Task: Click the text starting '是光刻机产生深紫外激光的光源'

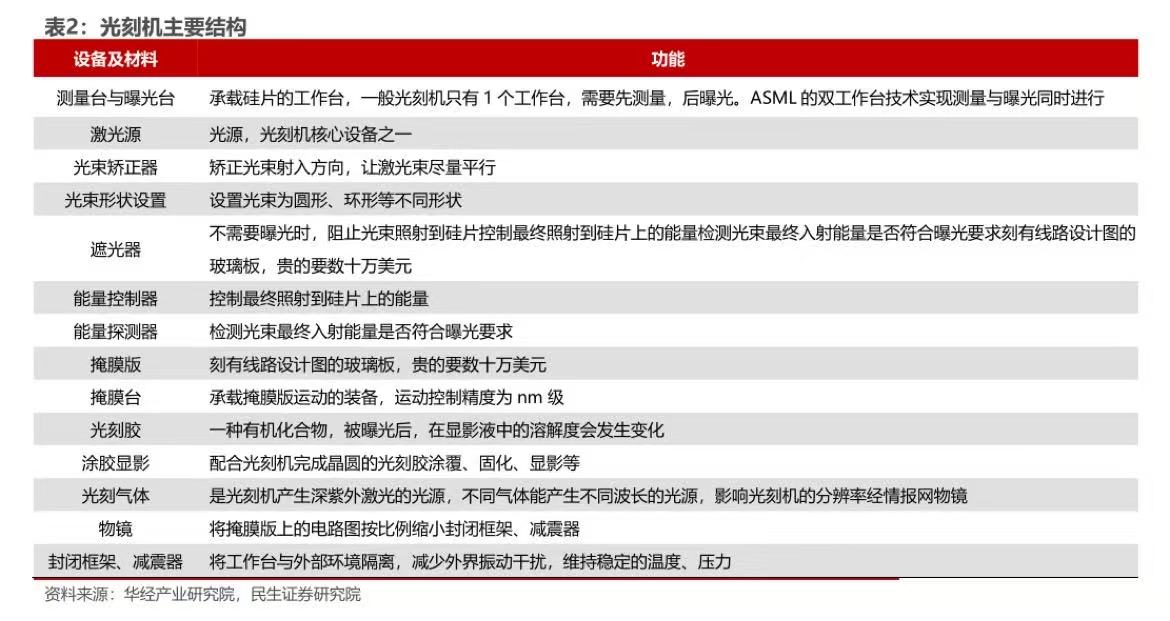Action: [588, 496]
